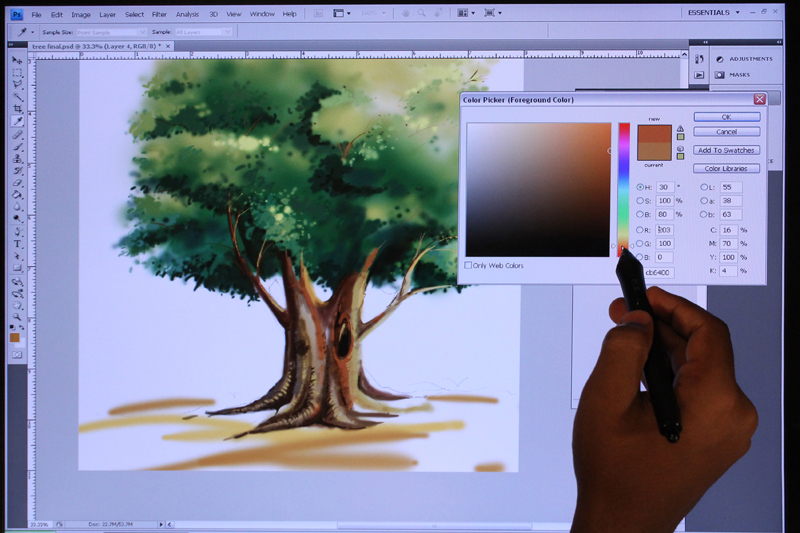Open the Filter menu

(x=159, y=14)
